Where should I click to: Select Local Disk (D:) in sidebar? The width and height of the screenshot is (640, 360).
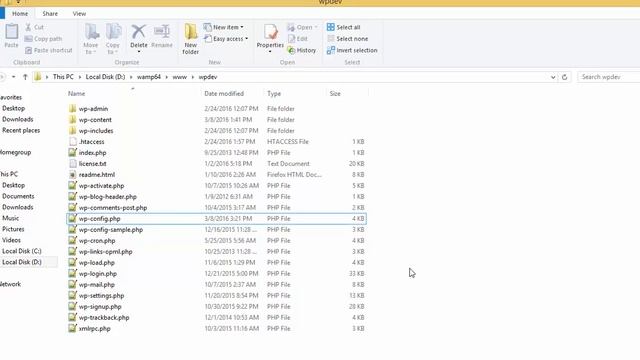22,262
